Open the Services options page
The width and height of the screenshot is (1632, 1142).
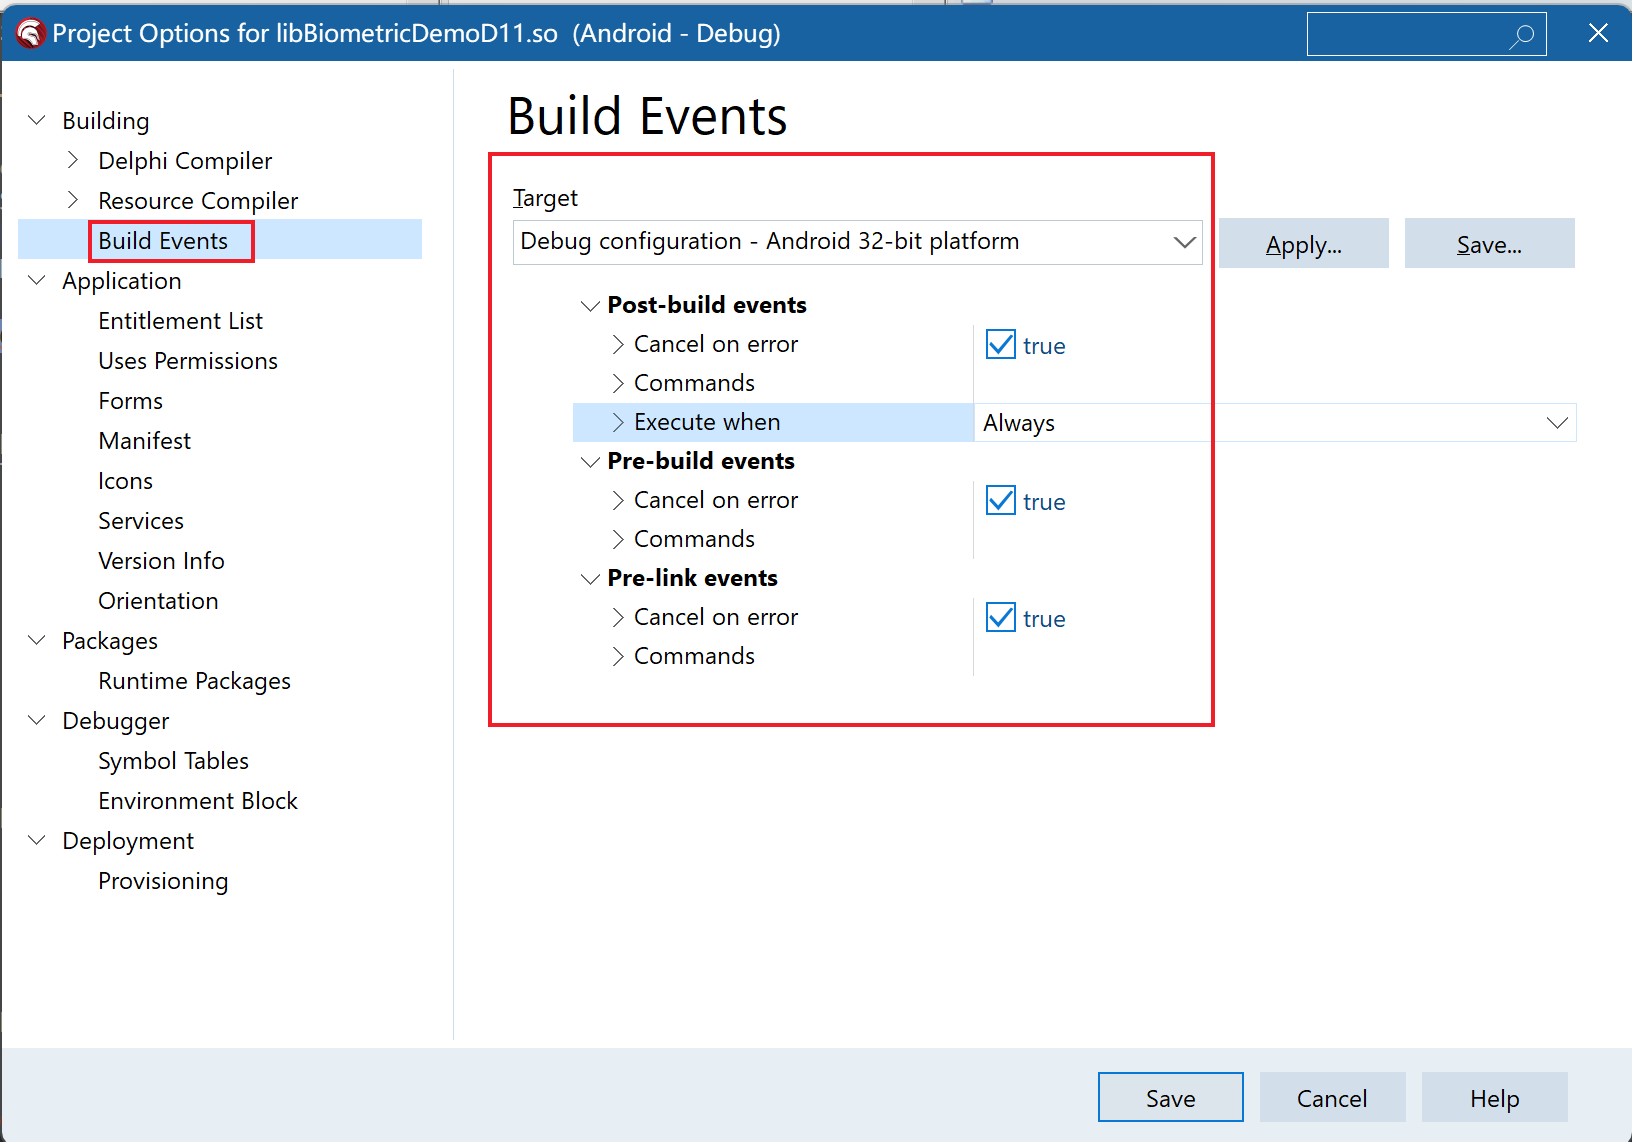click(141, 521)
